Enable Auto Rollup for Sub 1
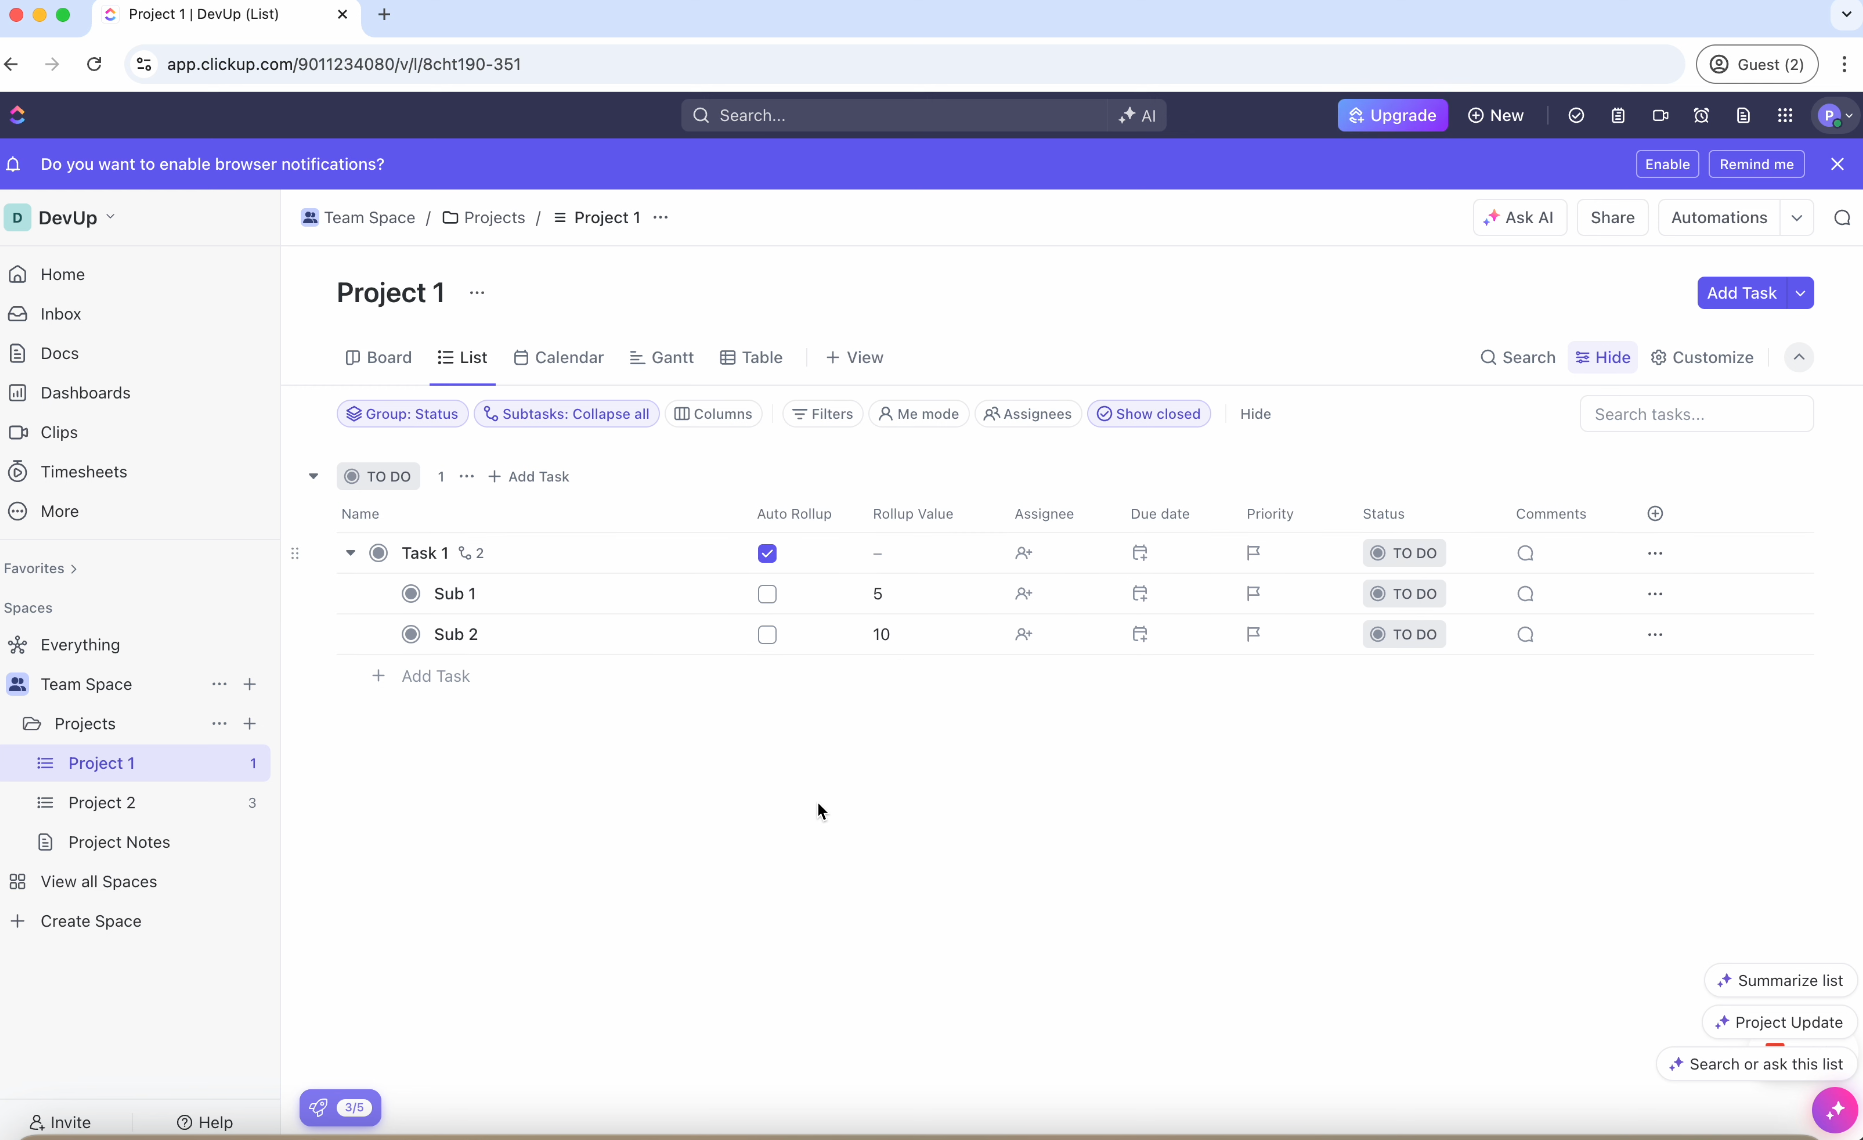This screenshot has height=1140, width=1863. tap(766, 593)
